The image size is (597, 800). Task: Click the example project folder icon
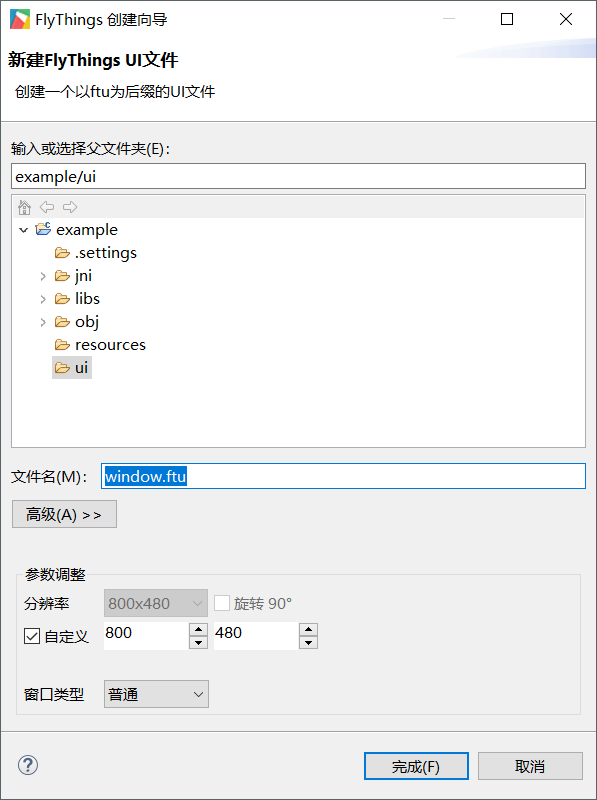click(43, 229)
